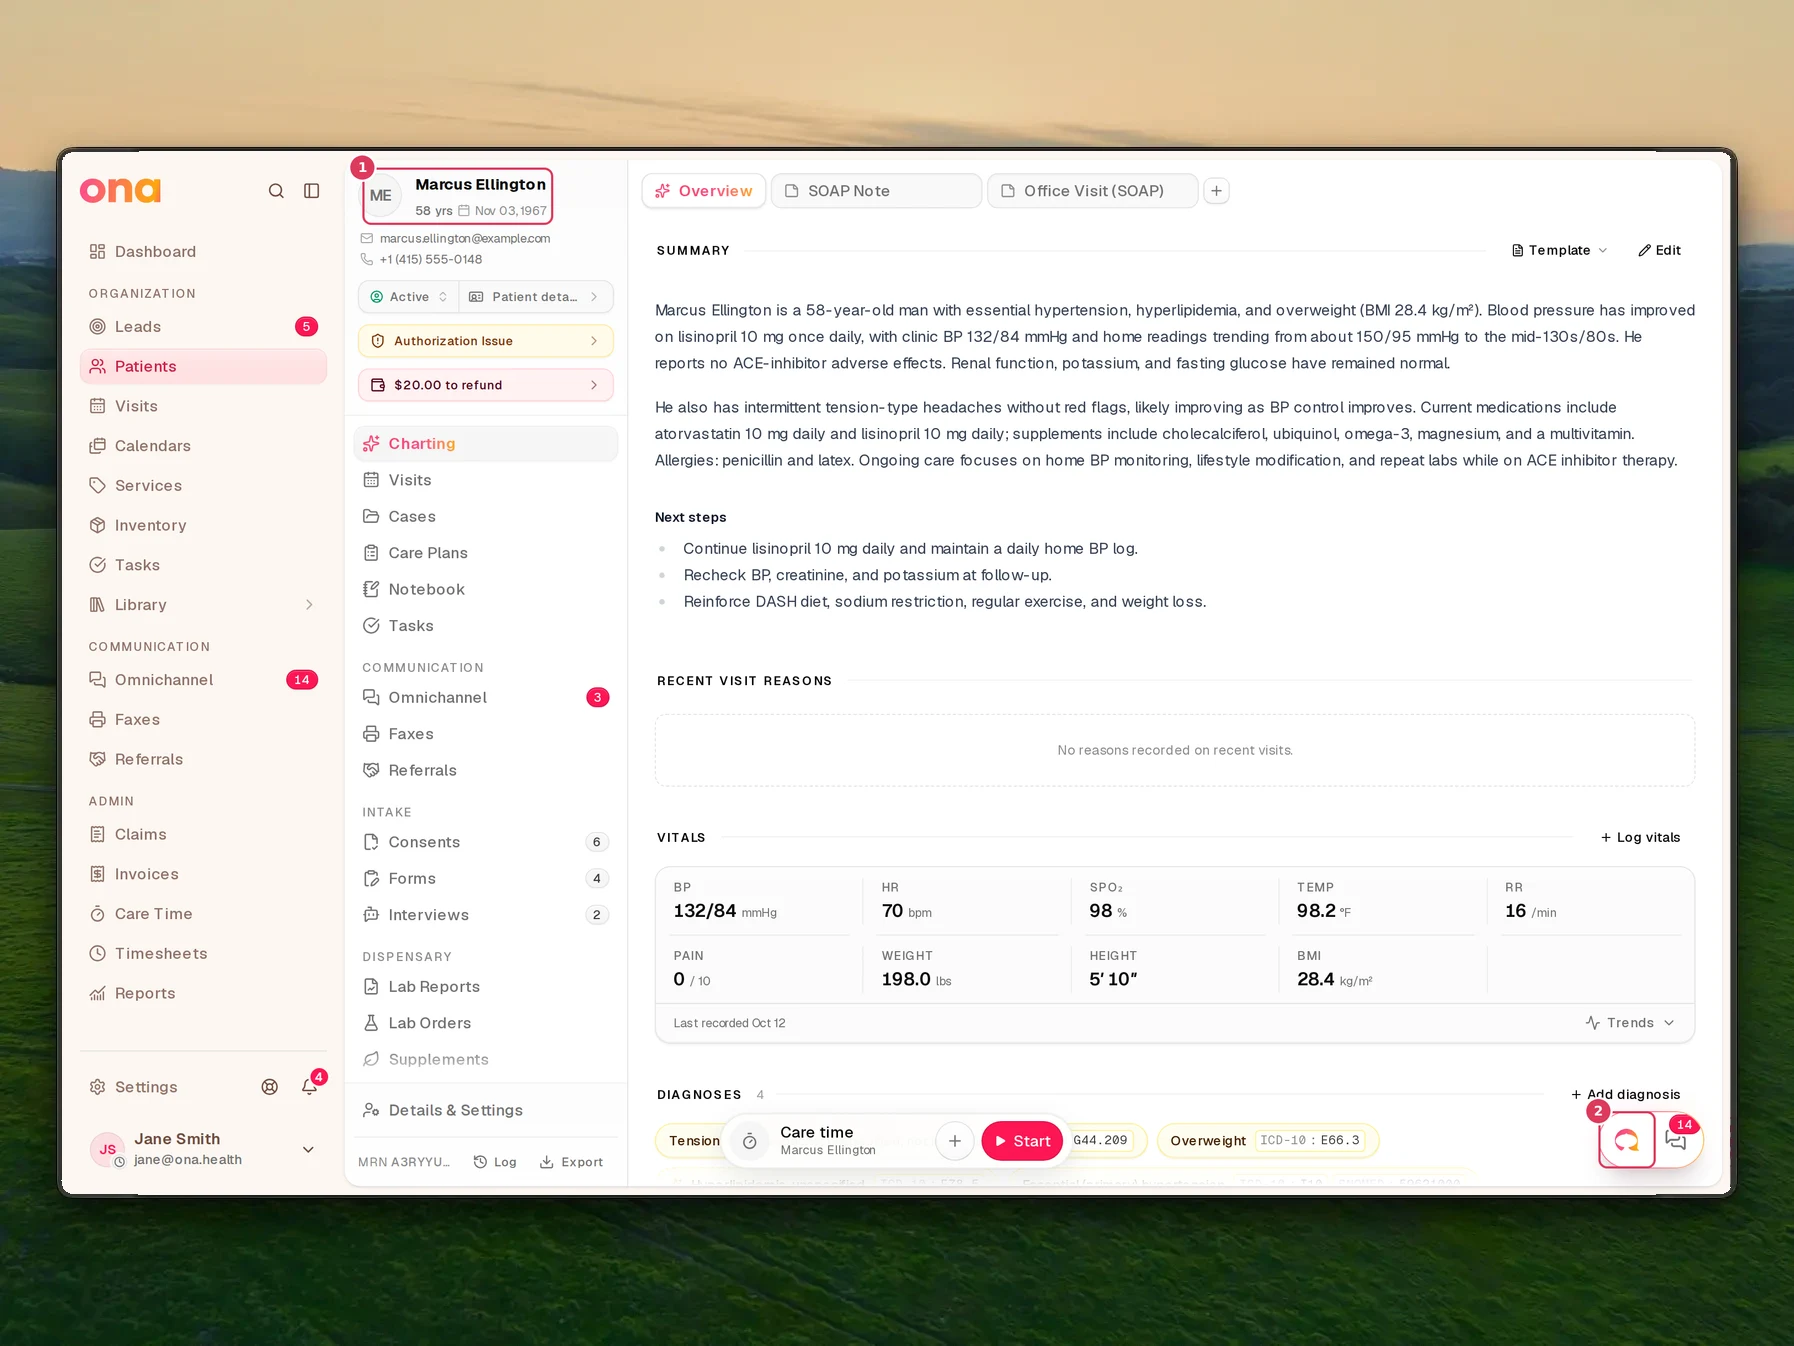This screenshot has height=1346, width=1794.
Task: Click Log vitals button
Action: (1641, 838)
